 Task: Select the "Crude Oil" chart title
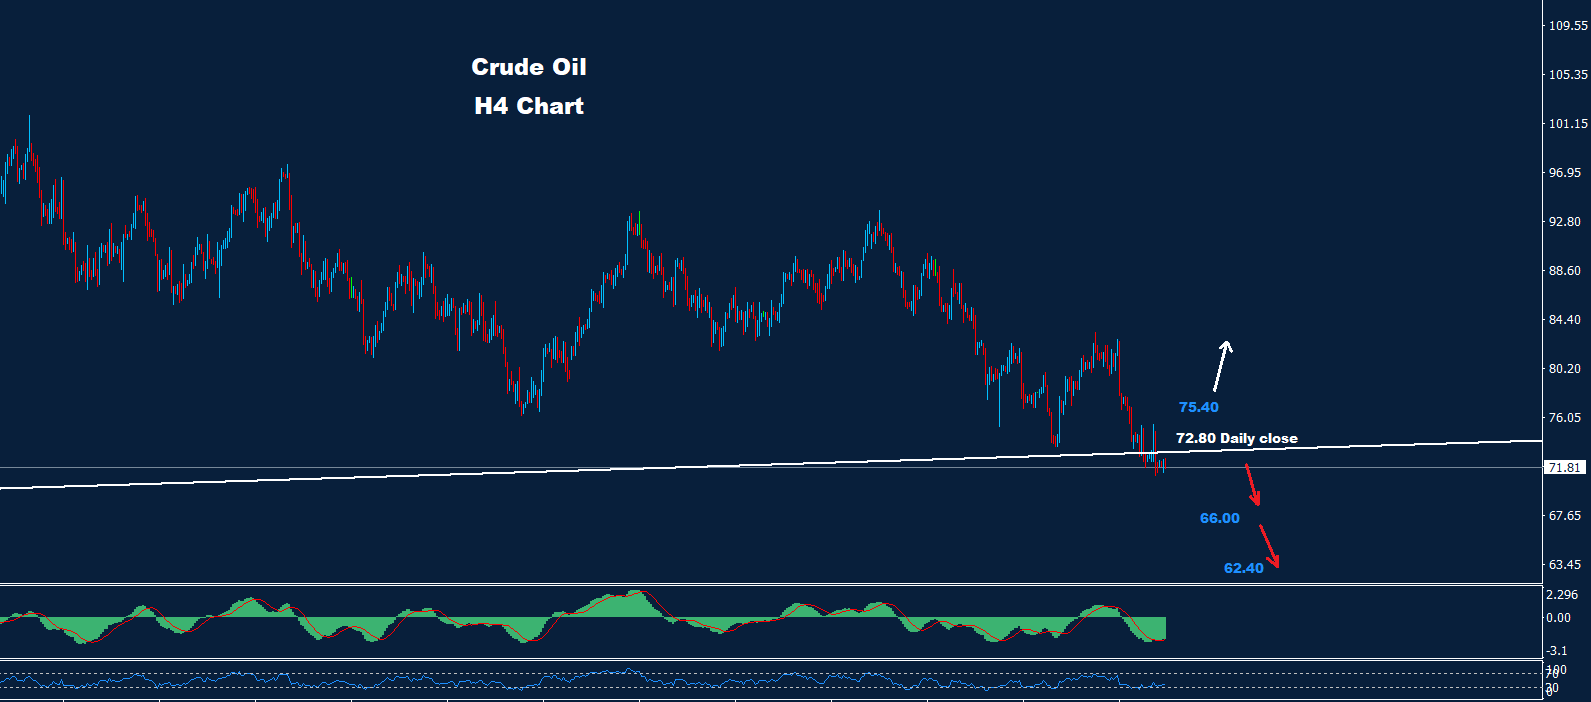[x=529, y=67]
